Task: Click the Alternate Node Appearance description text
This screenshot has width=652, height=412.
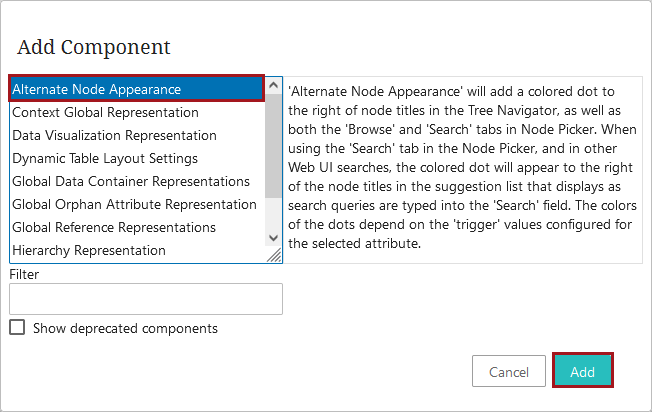Action: point(462,167)
